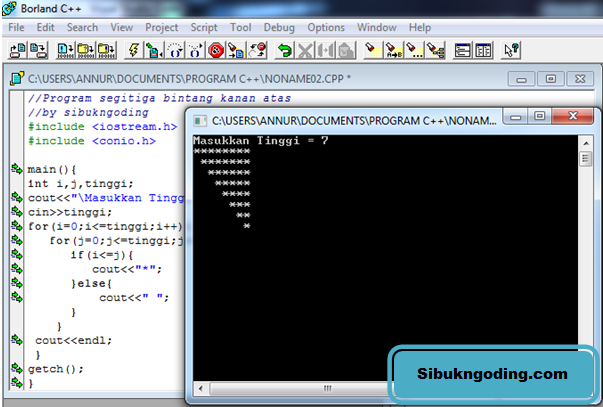
Task: Click the compile toolbar icon
Action: click(65, 50)
